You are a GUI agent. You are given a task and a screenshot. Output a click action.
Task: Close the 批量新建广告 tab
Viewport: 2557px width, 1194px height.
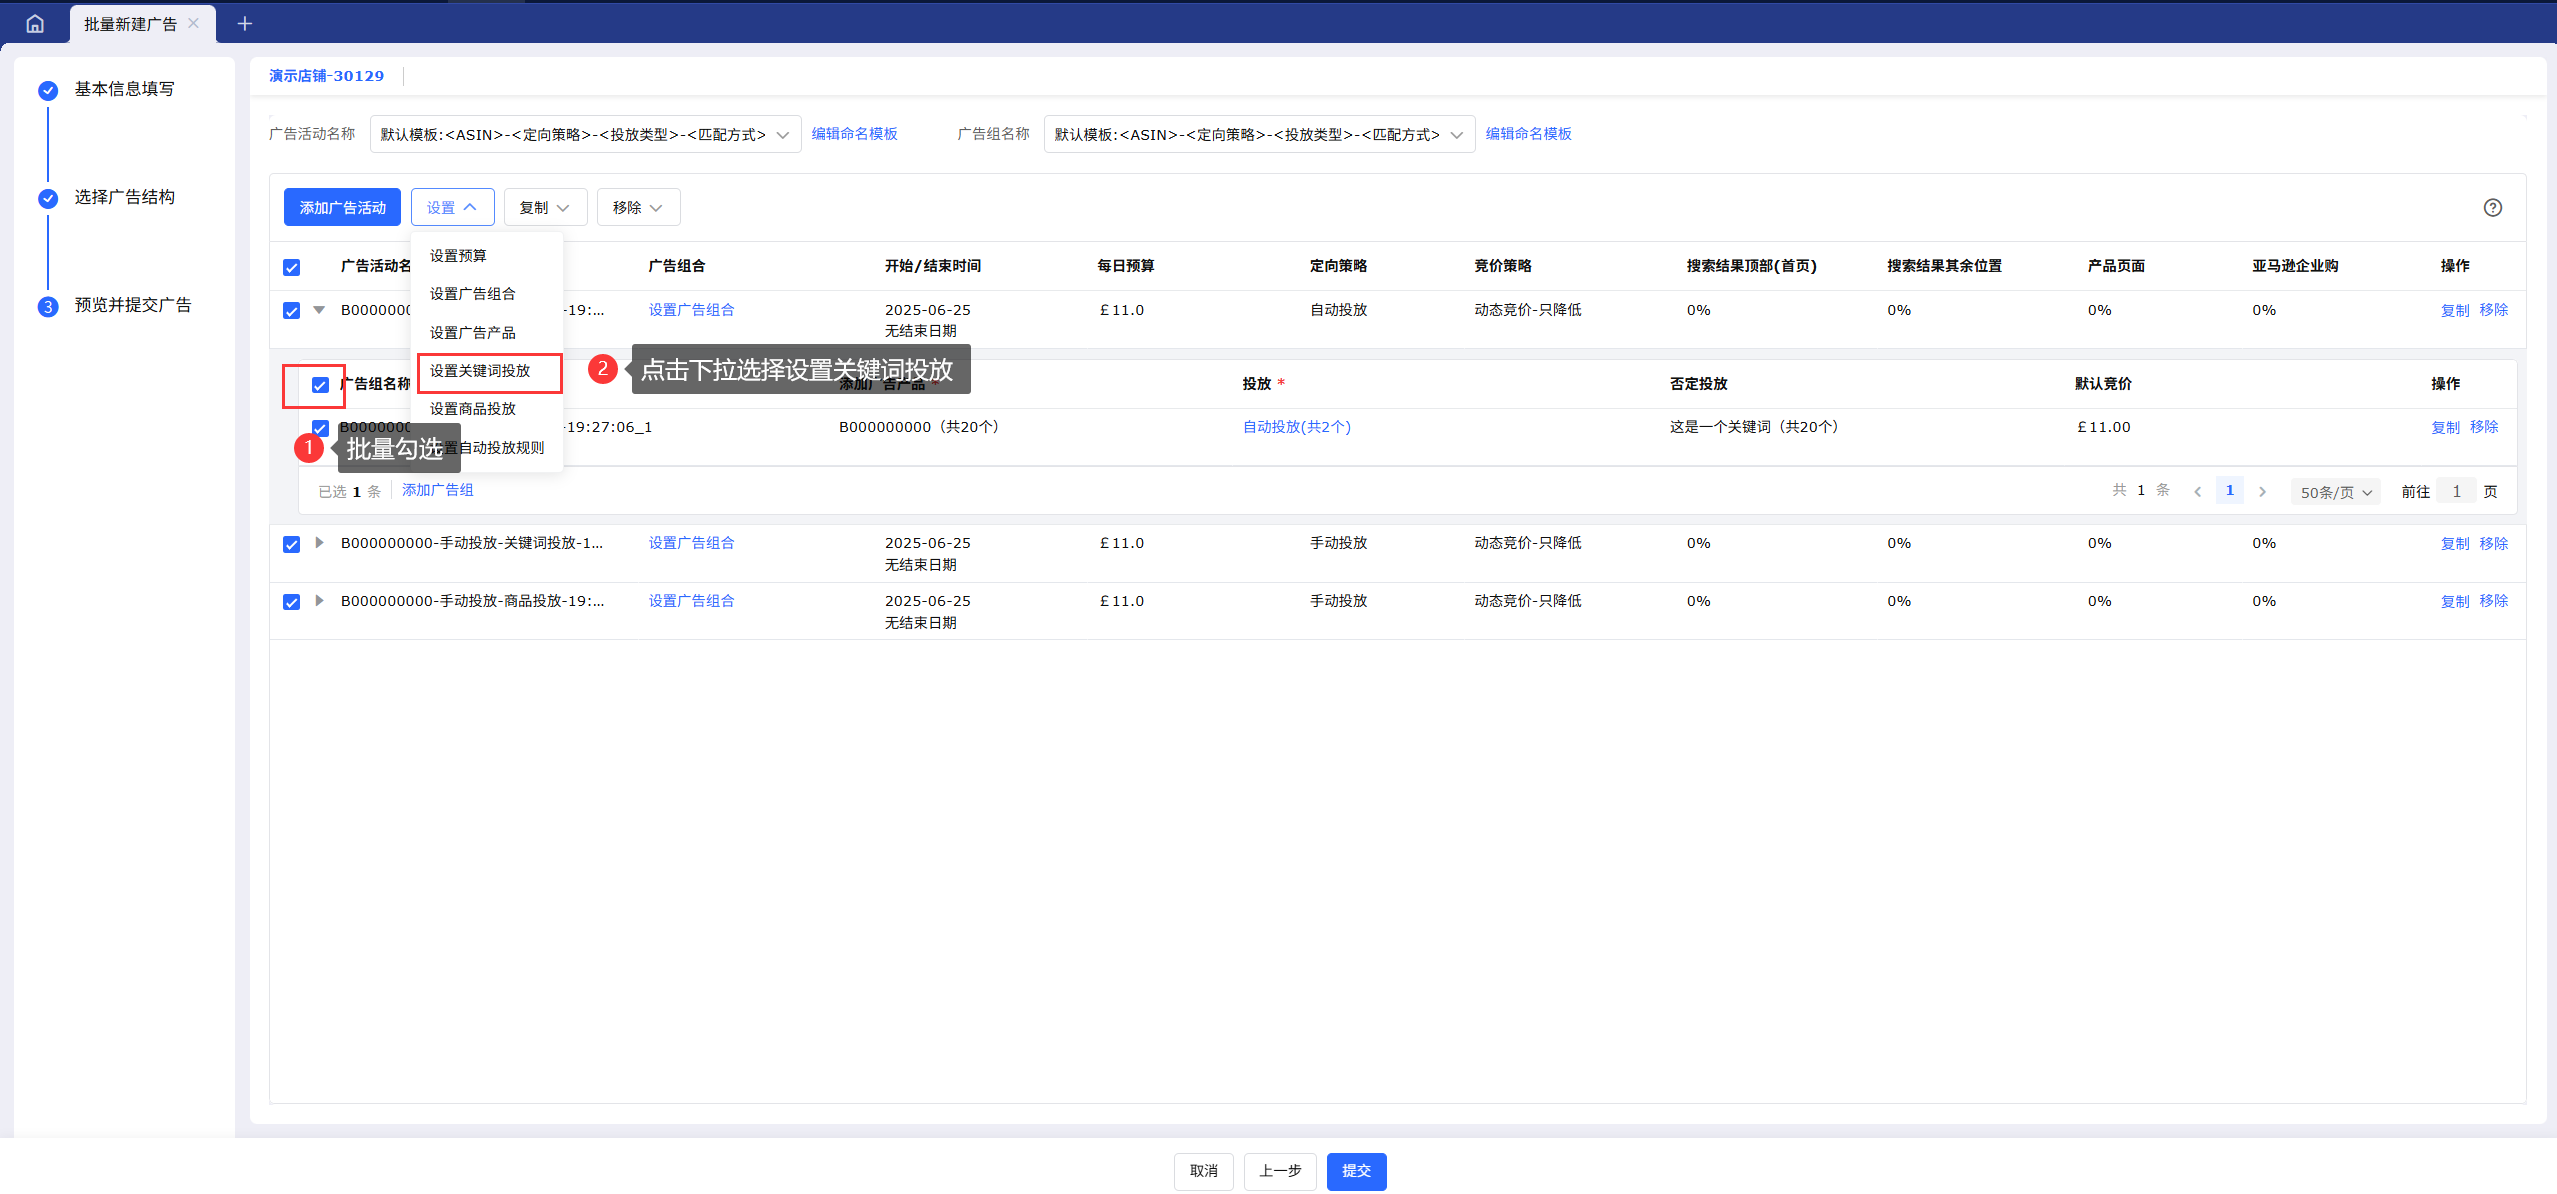pyautogui.click(x=194, y=23)
